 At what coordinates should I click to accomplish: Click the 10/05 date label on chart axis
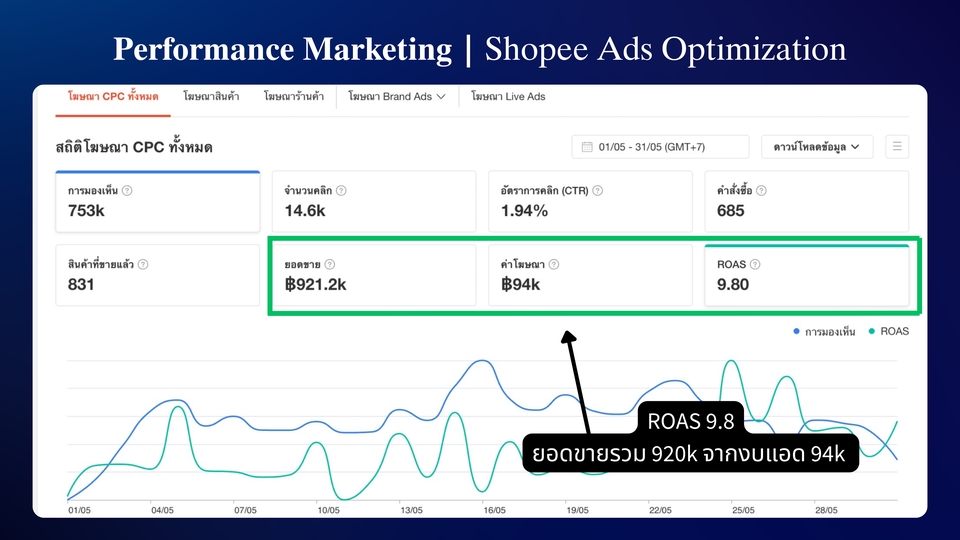click(x=328, y=510)
